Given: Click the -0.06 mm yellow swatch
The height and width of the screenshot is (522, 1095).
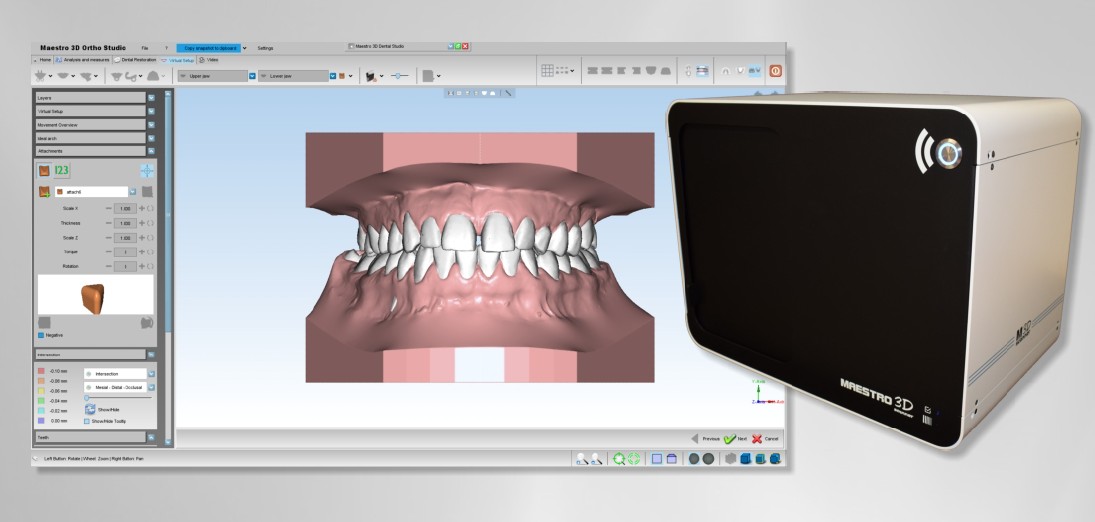Looking at the screenshot, I should (42, 391).
